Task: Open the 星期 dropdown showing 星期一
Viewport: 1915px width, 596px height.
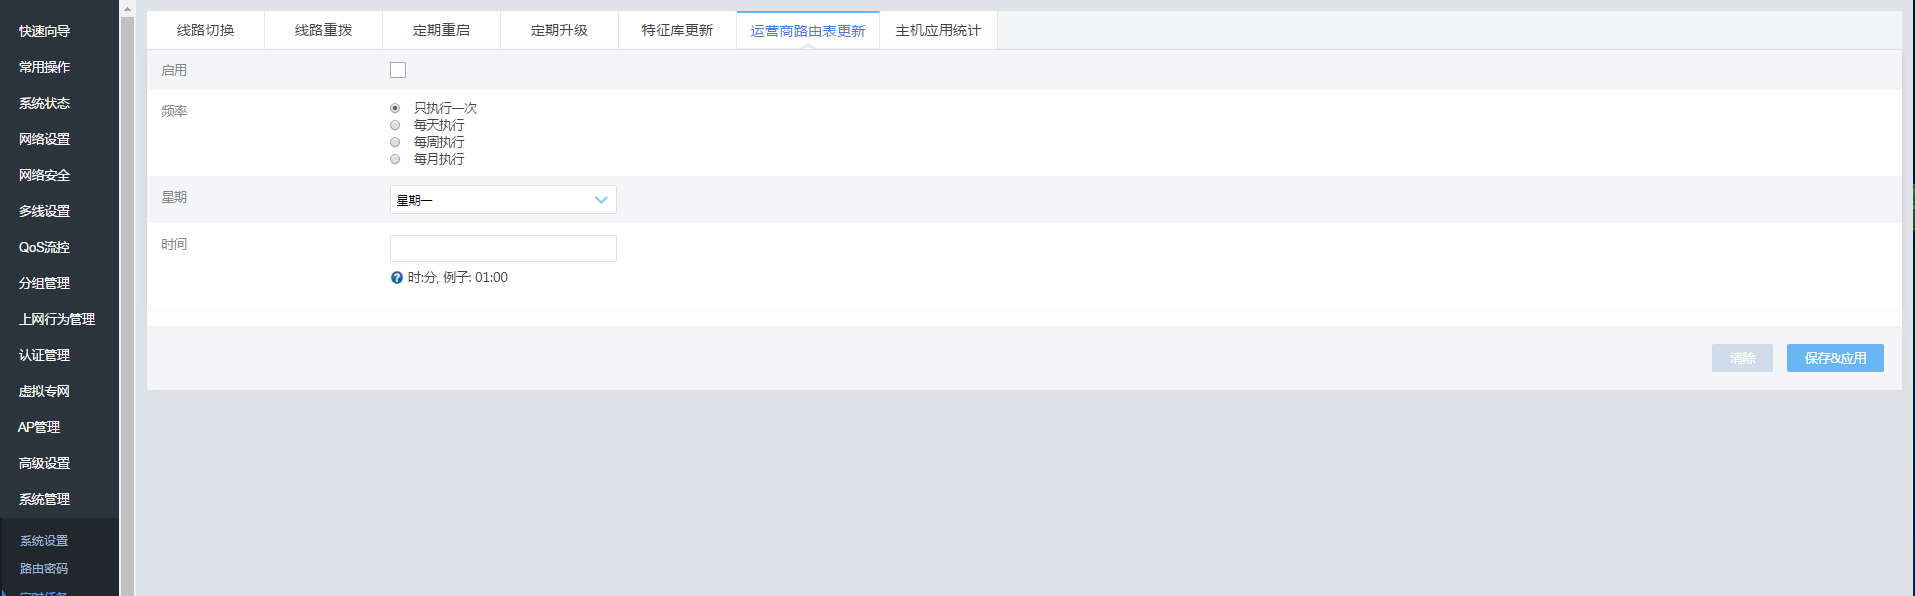Action: [x=502, y=200]
